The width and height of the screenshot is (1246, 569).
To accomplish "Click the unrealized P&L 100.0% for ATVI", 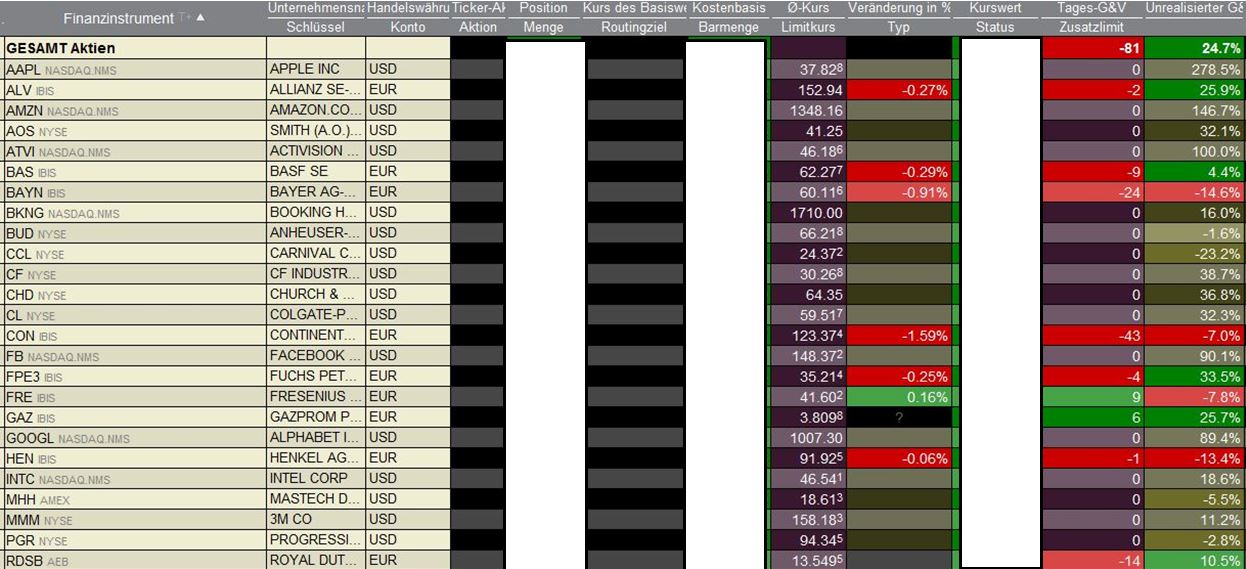I will pyautogui.click(x=1195, y=151).
